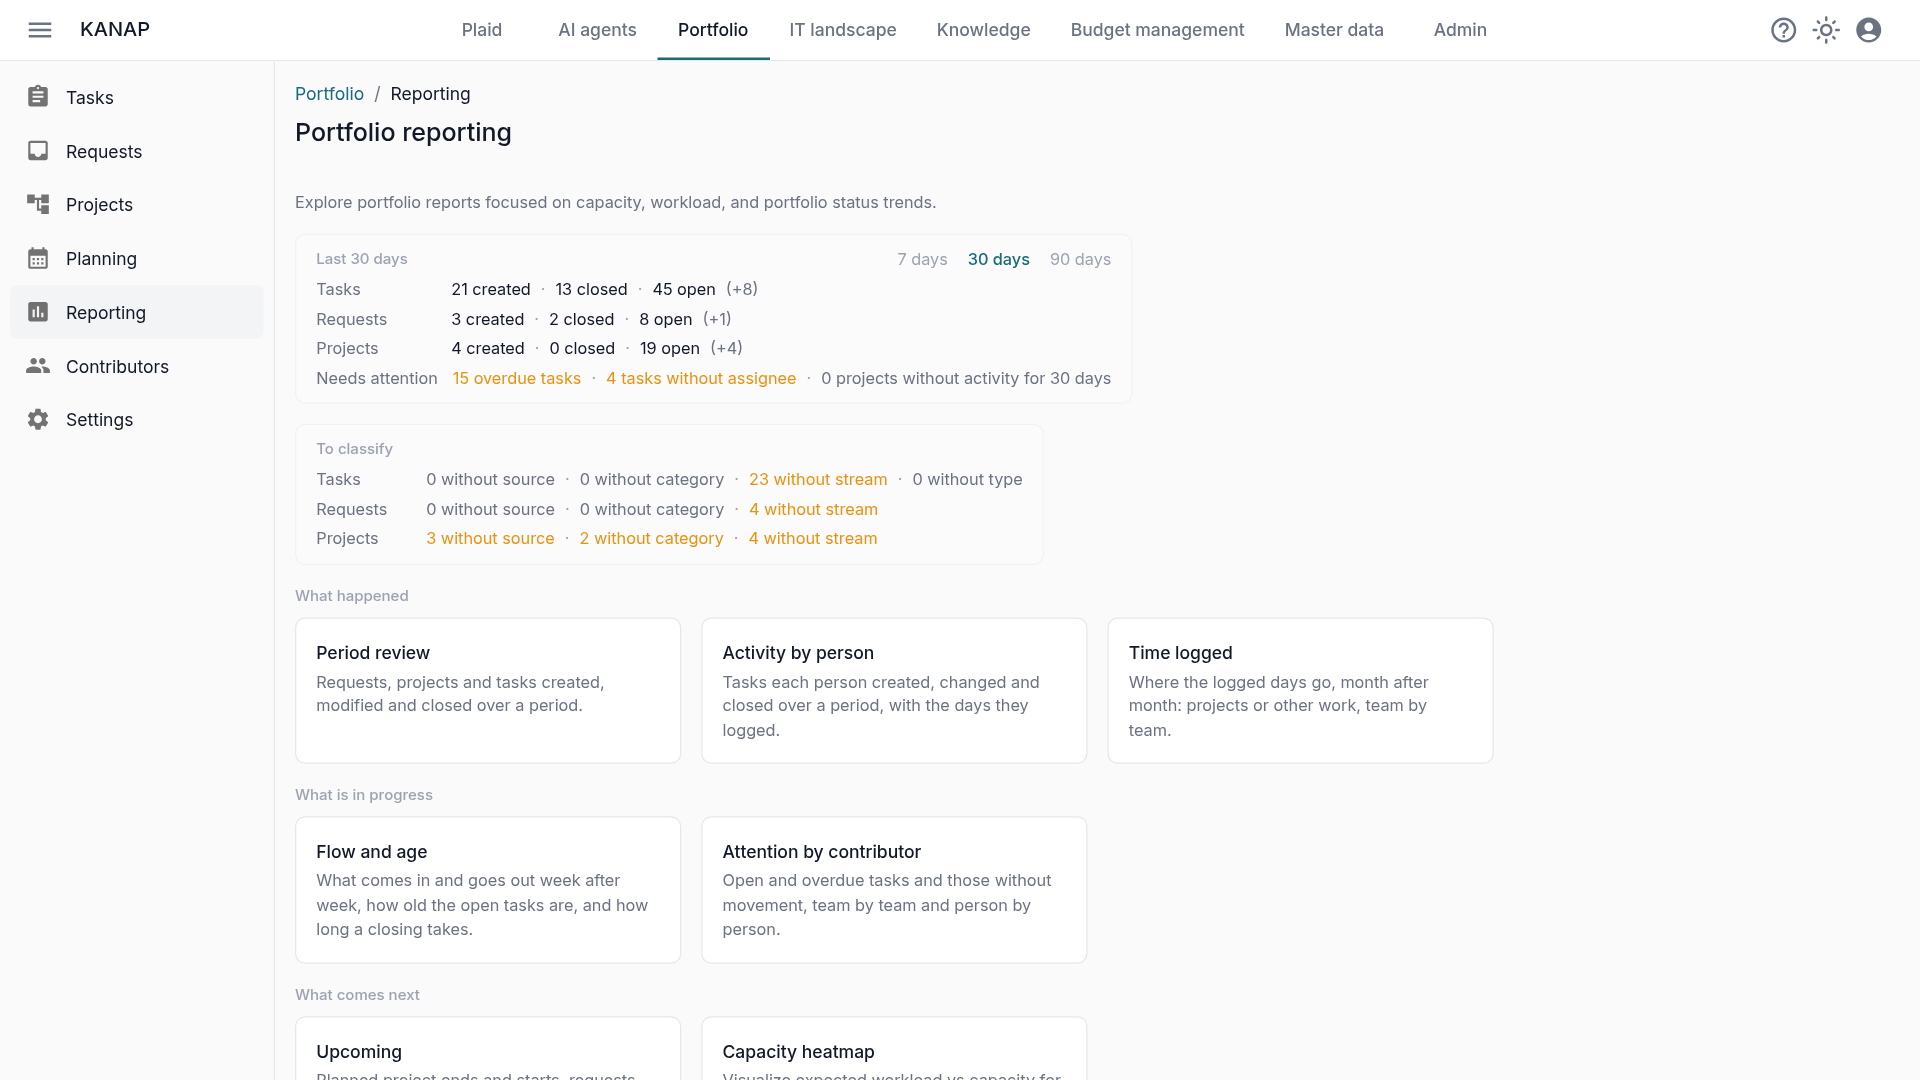Click the KANAP logo text
The image size is (1920, 1080).
[115, 30]
